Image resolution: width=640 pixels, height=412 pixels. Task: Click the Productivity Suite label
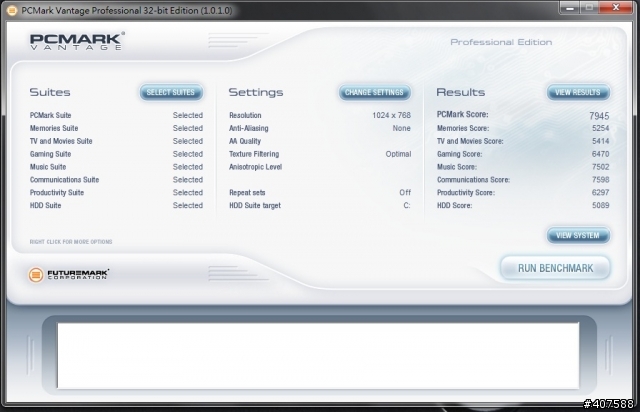pos(57,192)
